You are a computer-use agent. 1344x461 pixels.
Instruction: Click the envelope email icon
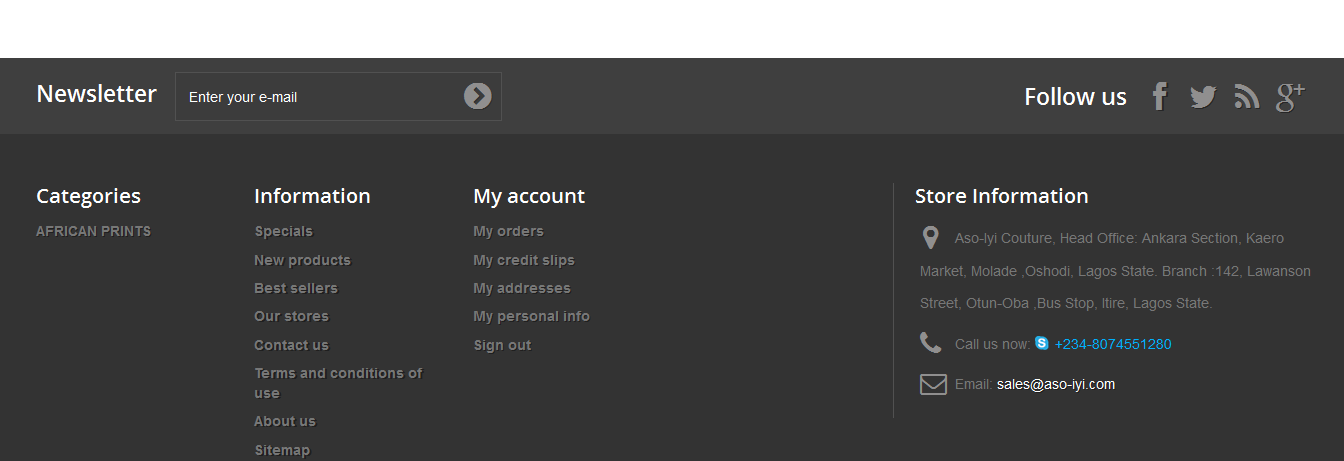point(933,384)
